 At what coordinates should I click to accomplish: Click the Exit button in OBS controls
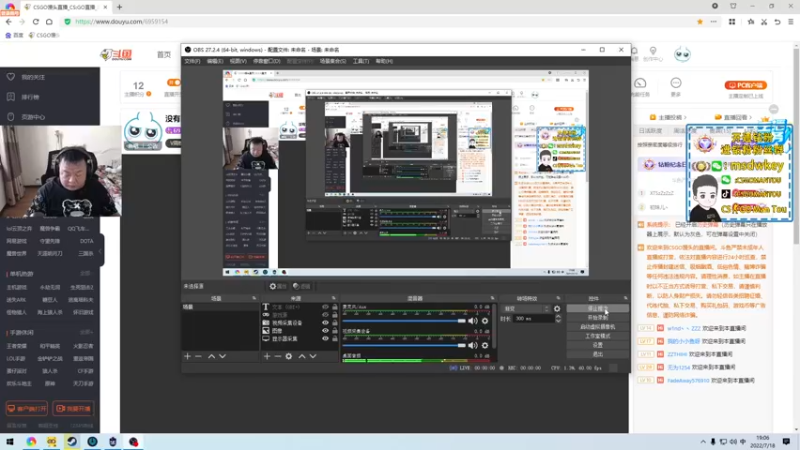click(597, 354)
